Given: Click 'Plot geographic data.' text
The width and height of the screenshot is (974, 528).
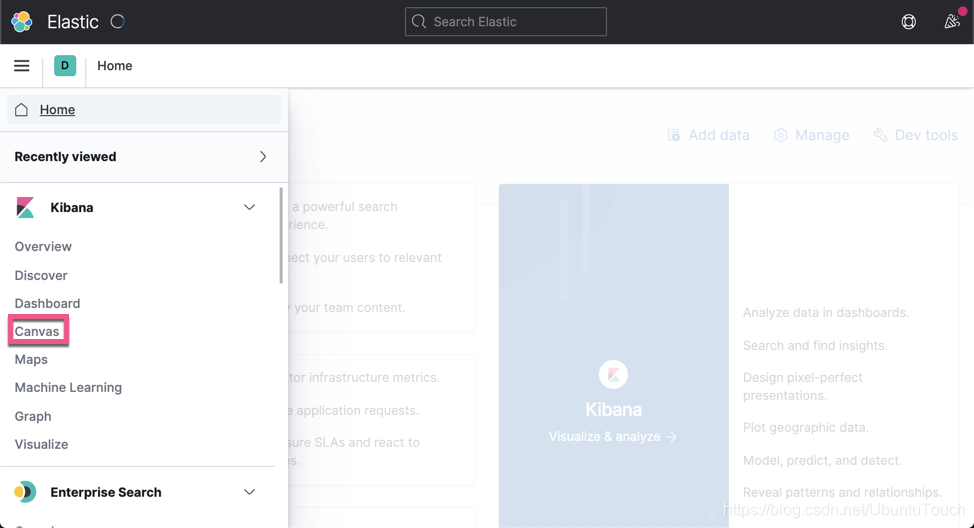Looking at the screenshot, I should coord(806,427).
